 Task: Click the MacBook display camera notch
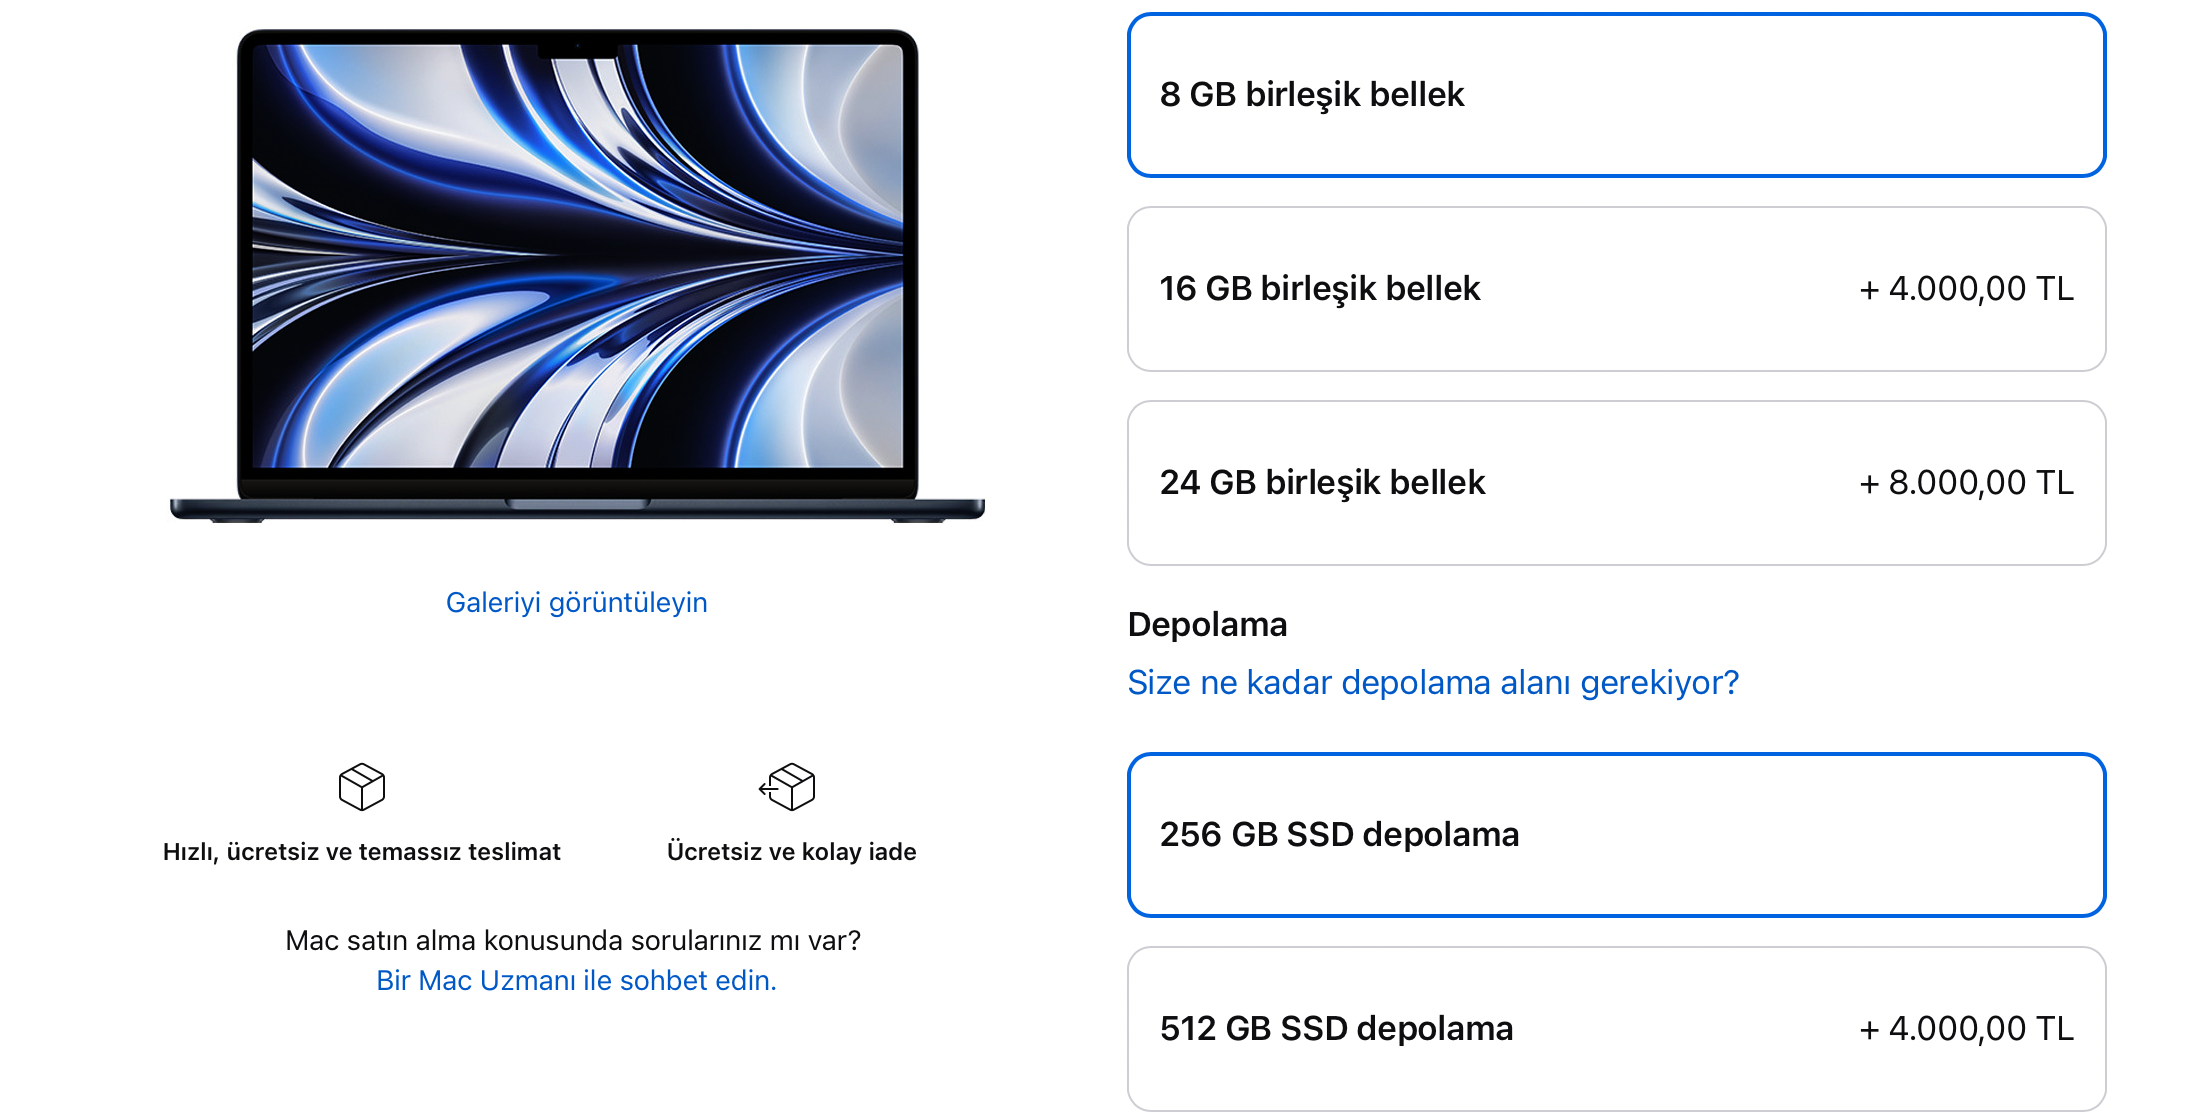(x=577, y=49)
